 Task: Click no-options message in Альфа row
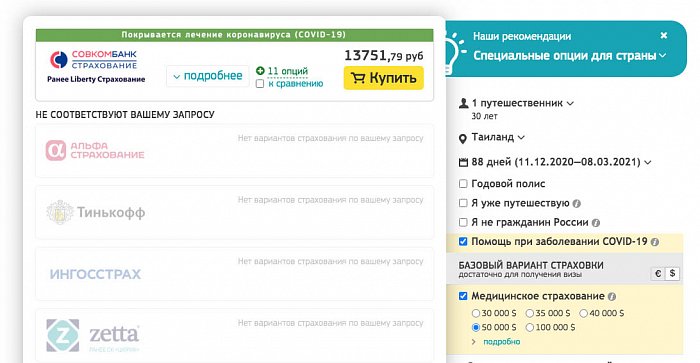click(x=330, y=138)
